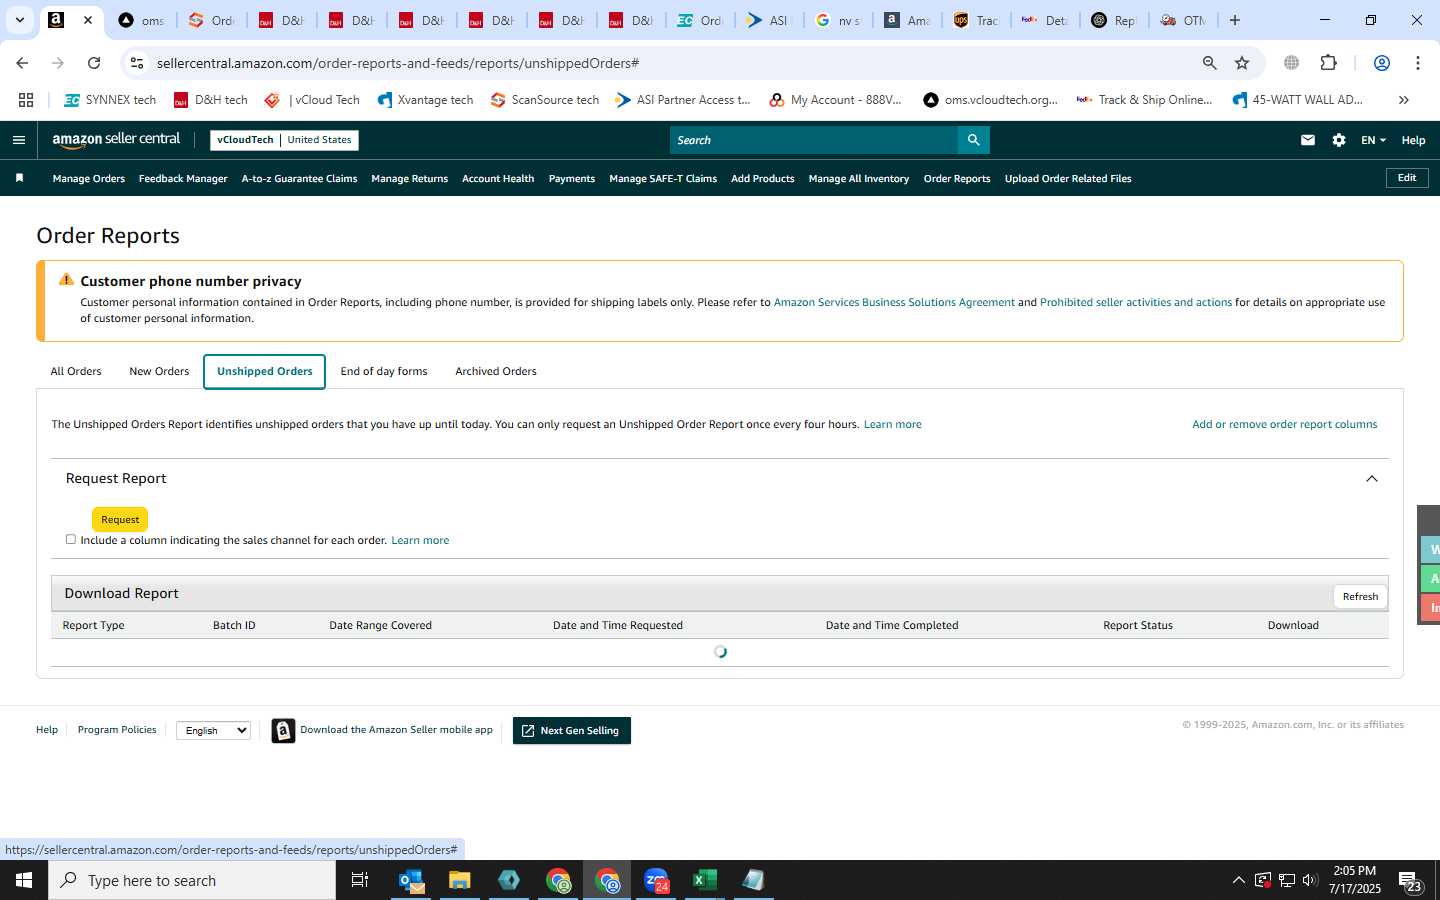Open the bookmarks apps grid icon
Image resolution: width=1440 pixels, height=900 pixels.
(x=26, y=100)
